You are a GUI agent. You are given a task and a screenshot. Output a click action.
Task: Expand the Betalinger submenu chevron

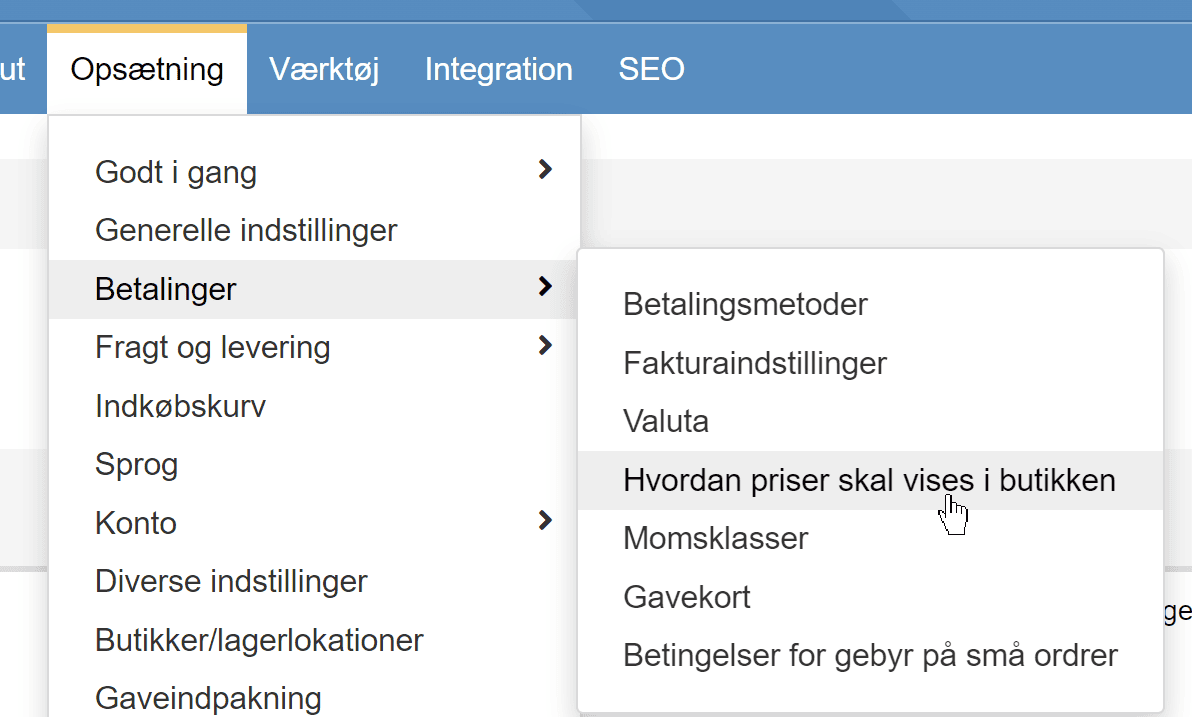click(x=544, y=287)
